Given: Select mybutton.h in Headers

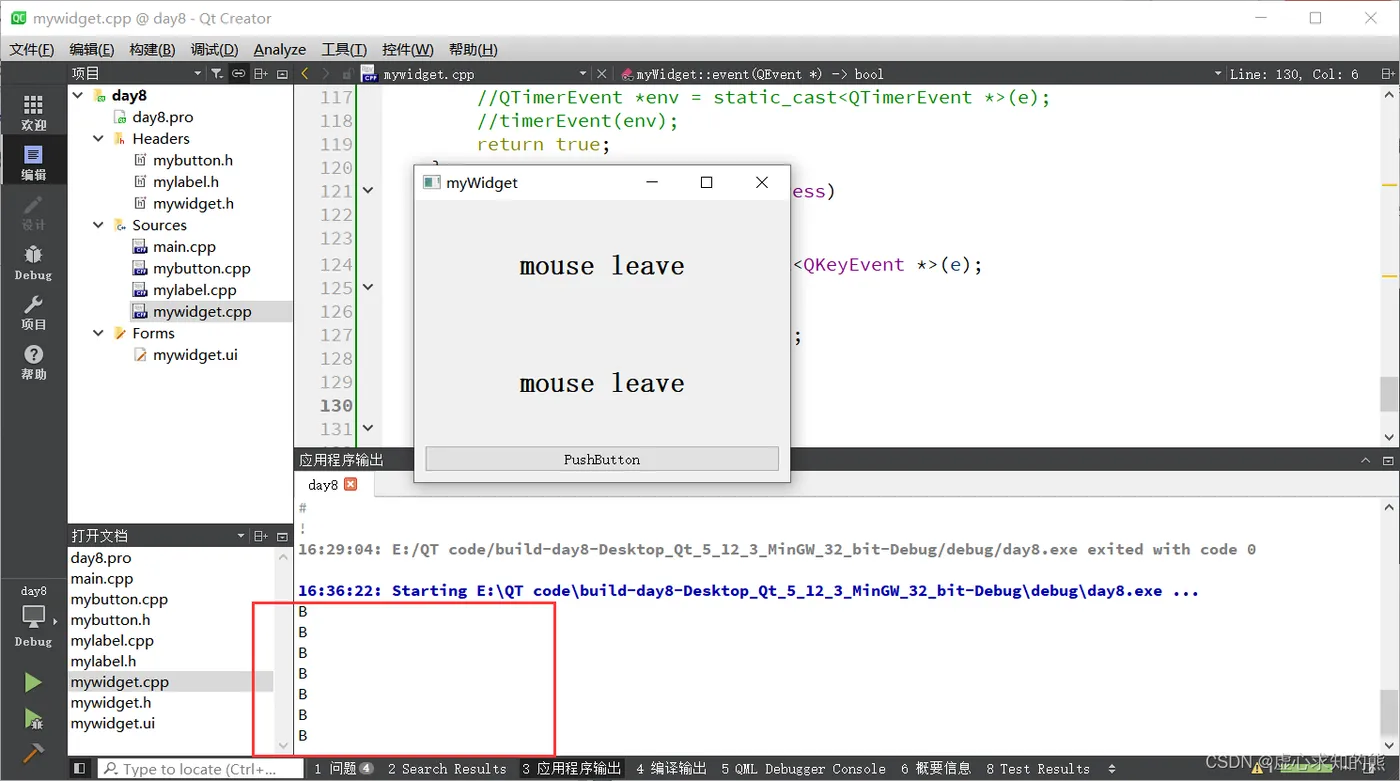Looking at the screenshot, I should [x=192, y=160].
